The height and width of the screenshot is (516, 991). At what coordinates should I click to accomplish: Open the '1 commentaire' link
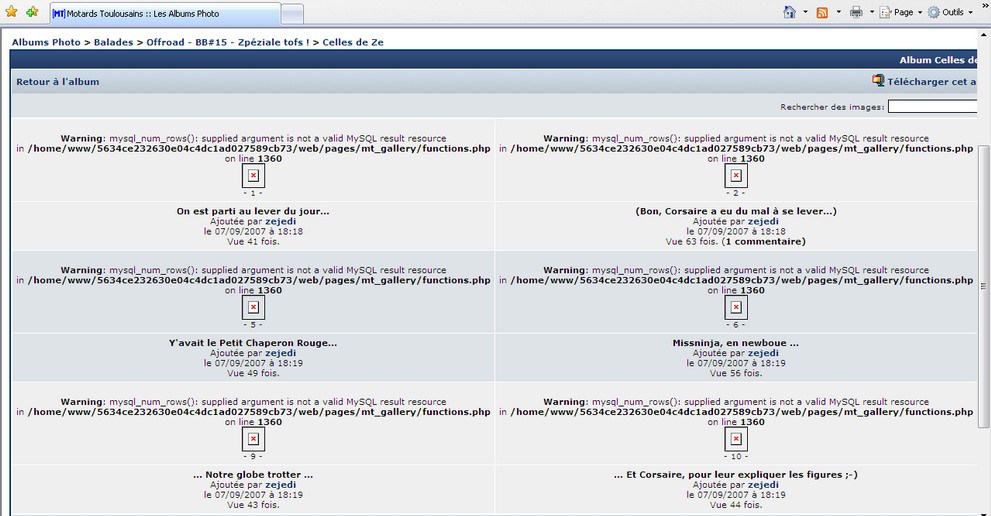point(765,242)
